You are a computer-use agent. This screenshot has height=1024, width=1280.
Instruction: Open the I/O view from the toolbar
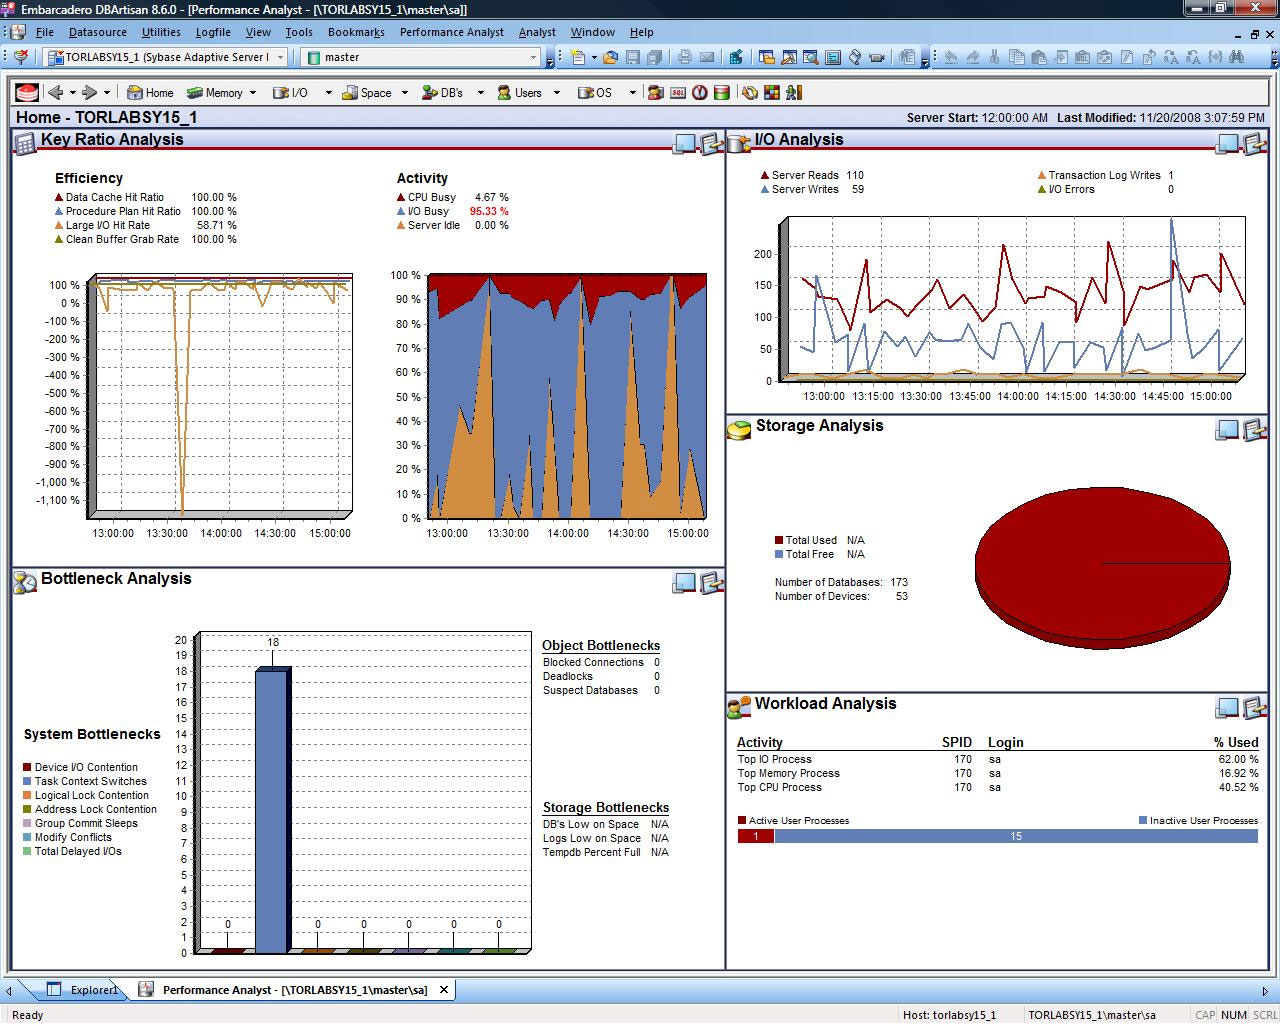(289, 93)
